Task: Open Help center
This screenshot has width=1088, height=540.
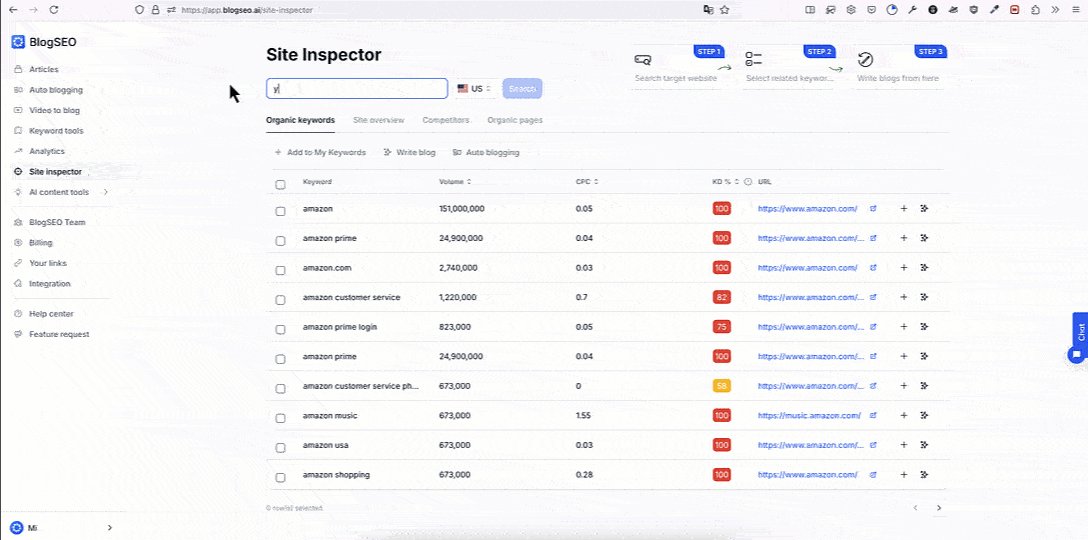Action: 51,314
